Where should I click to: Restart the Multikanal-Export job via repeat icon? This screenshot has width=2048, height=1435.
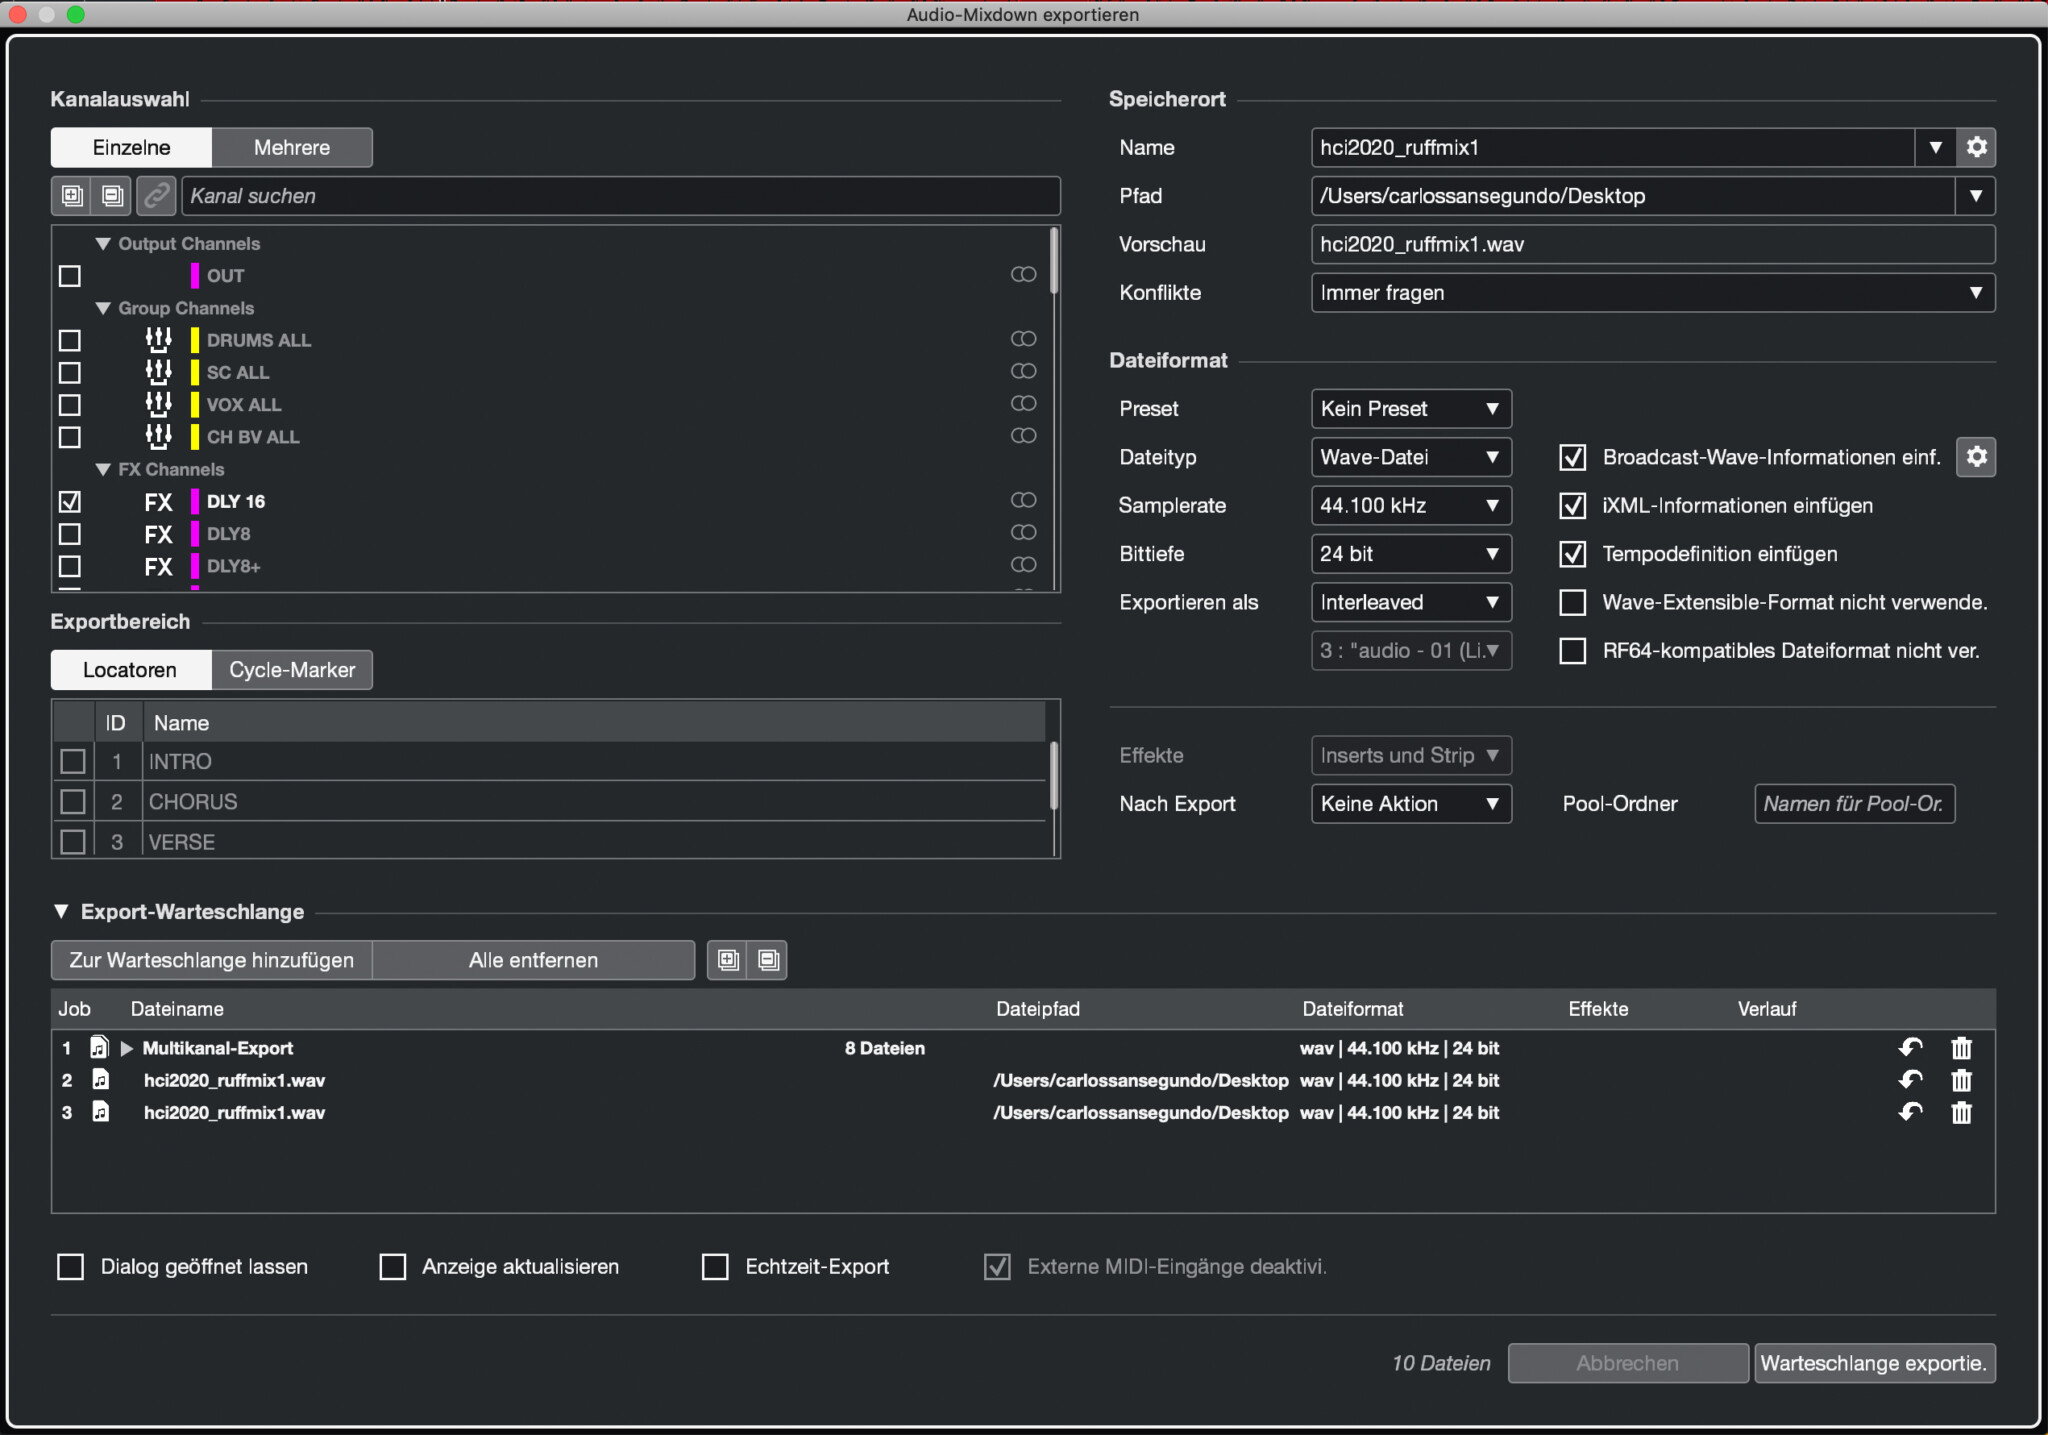pyautogui.click(x=1910, y=1048)
